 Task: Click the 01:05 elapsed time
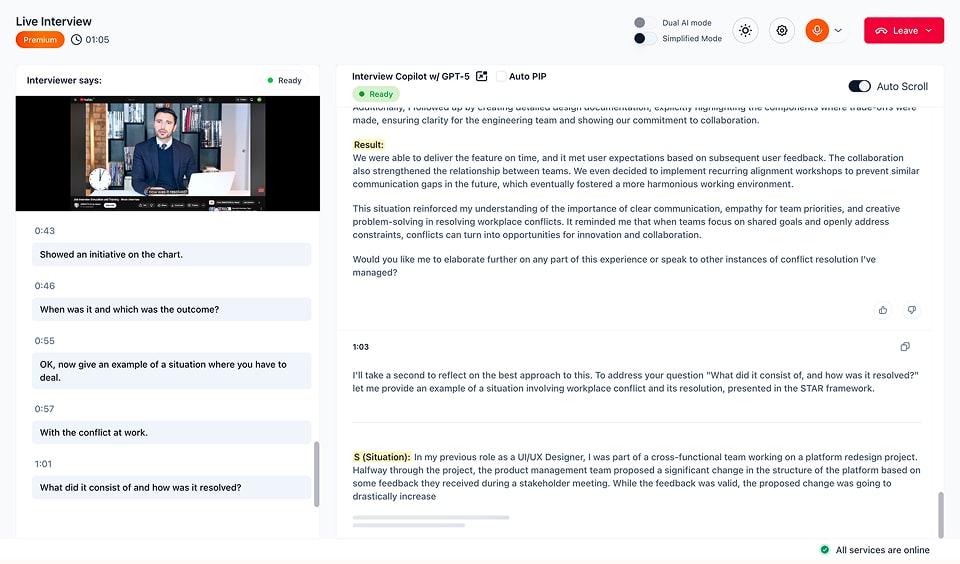pyautogui.click(x=97, y=40)
